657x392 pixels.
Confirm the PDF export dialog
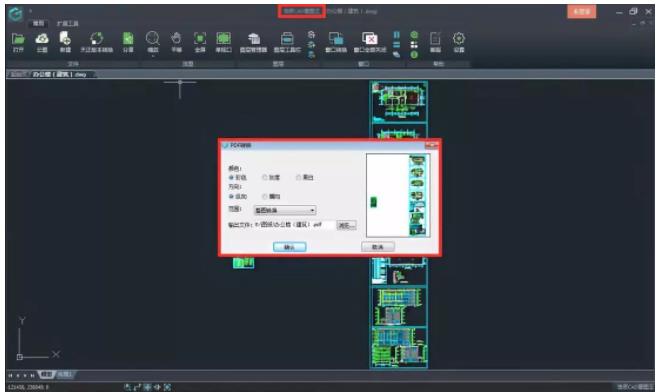click(290, 247)
